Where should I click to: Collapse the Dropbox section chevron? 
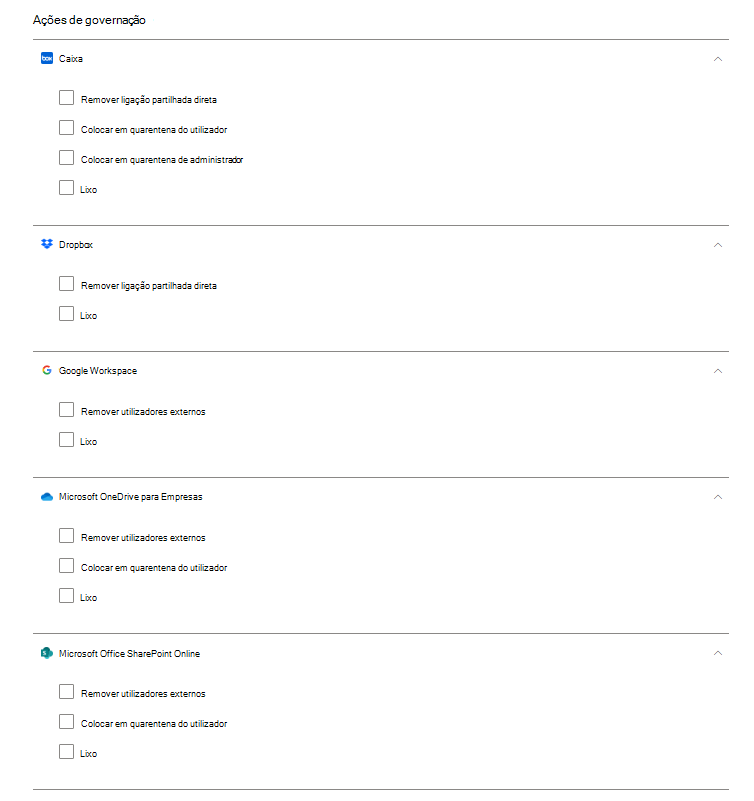pyautogui.click(x=718, y=245)
